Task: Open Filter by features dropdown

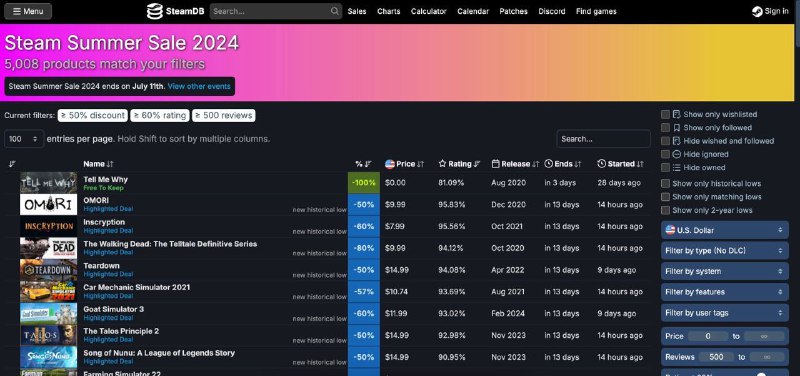Action: [x=724, y=292]
